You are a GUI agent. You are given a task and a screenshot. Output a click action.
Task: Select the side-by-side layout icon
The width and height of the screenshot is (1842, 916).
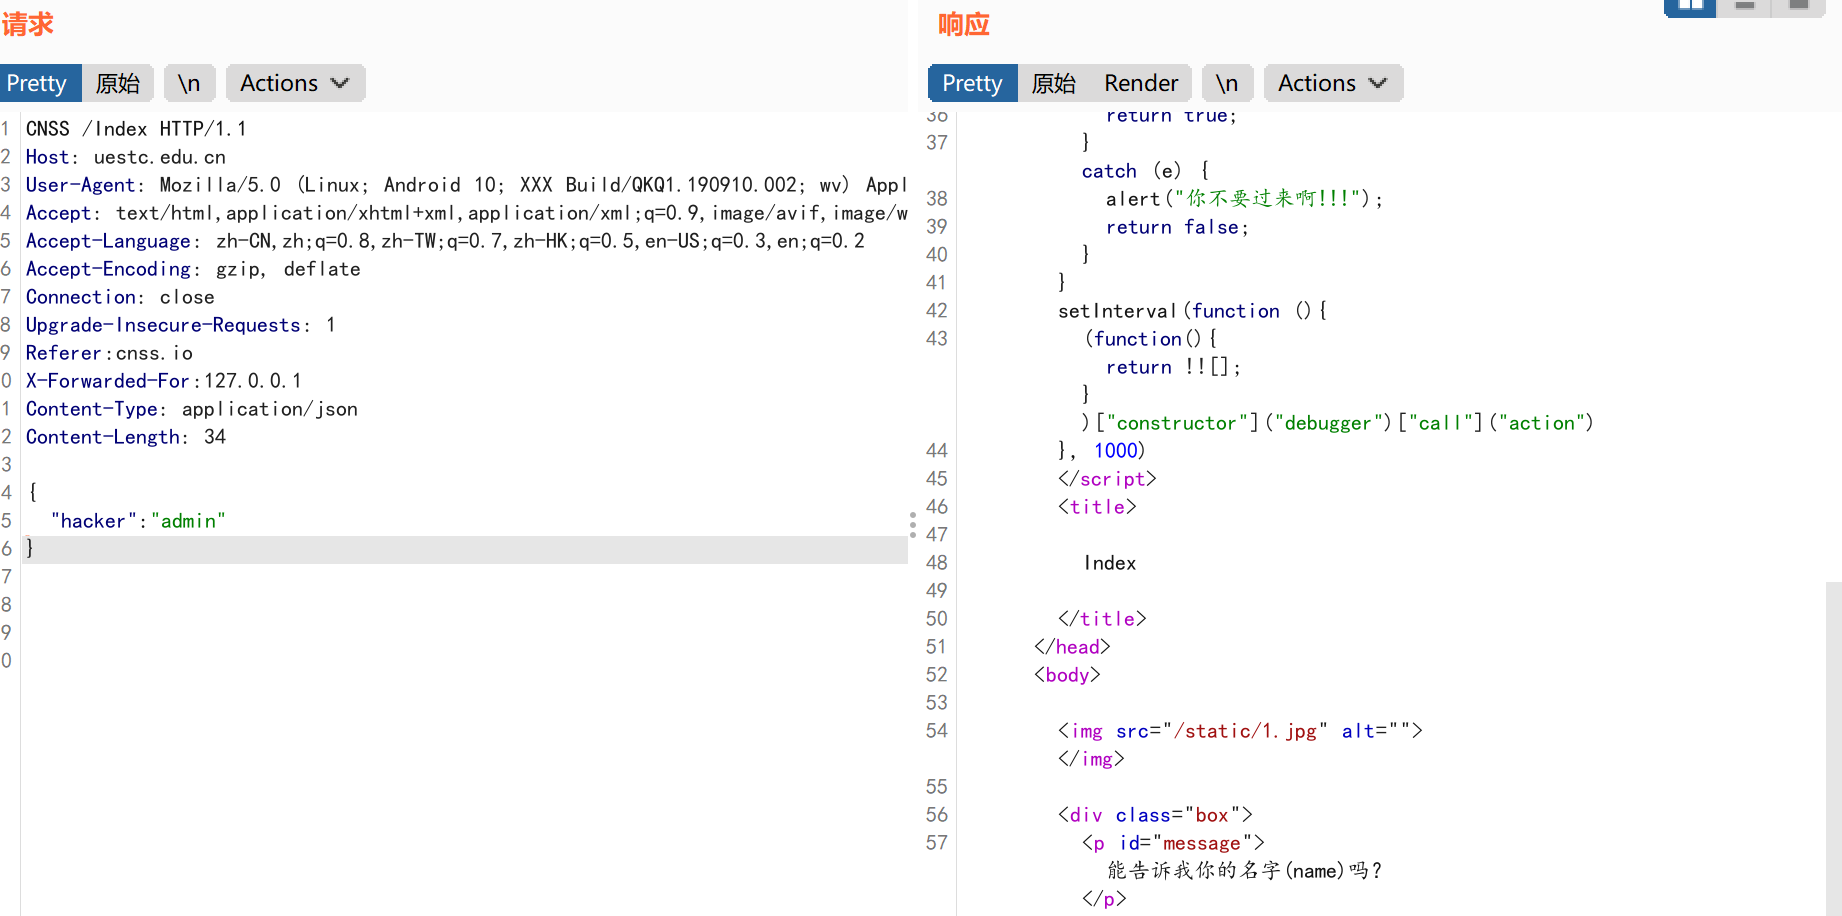(x=1690, y=6)
